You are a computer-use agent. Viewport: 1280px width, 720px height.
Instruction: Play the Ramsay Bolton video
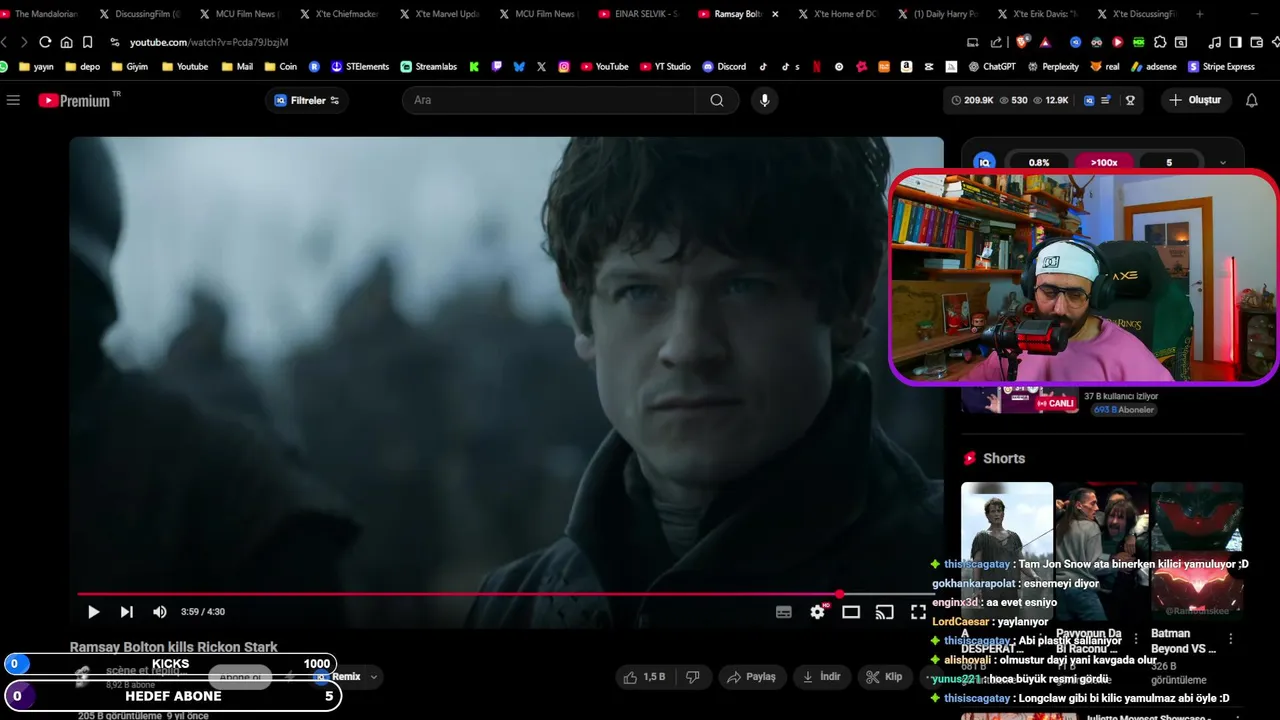click(93, 612)
